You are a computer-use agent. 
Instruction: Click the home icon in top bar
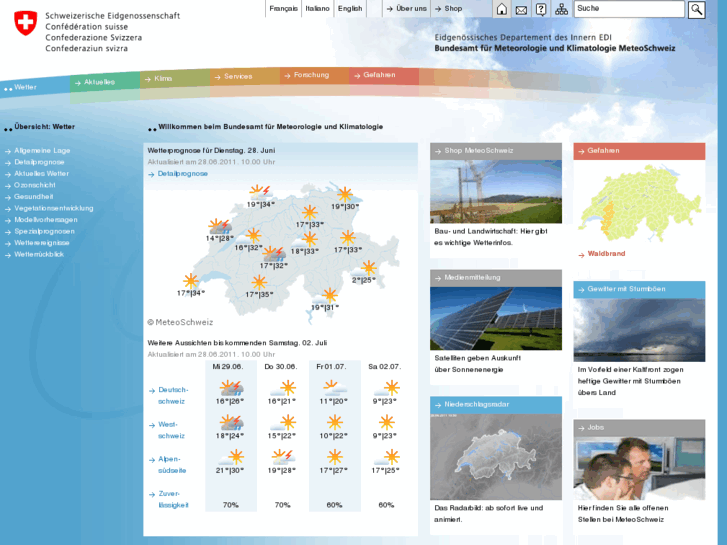pos(502,9)
